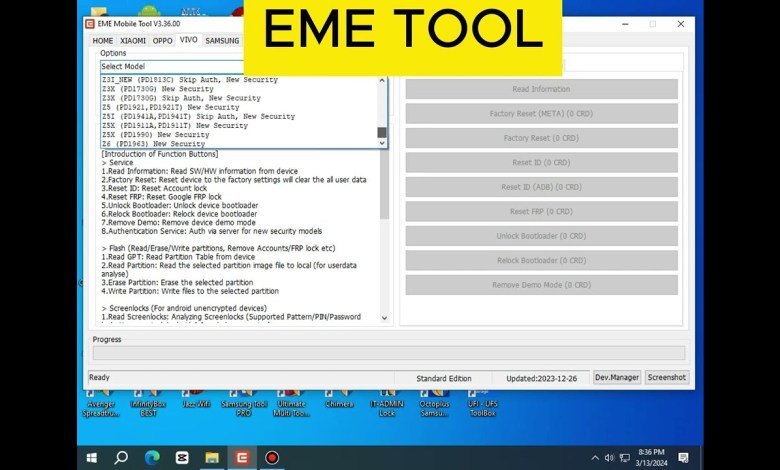Open UFI - UFS ToolBox desktop shortcut
Screen dimensions: 780x470
(x=482, y=403)
